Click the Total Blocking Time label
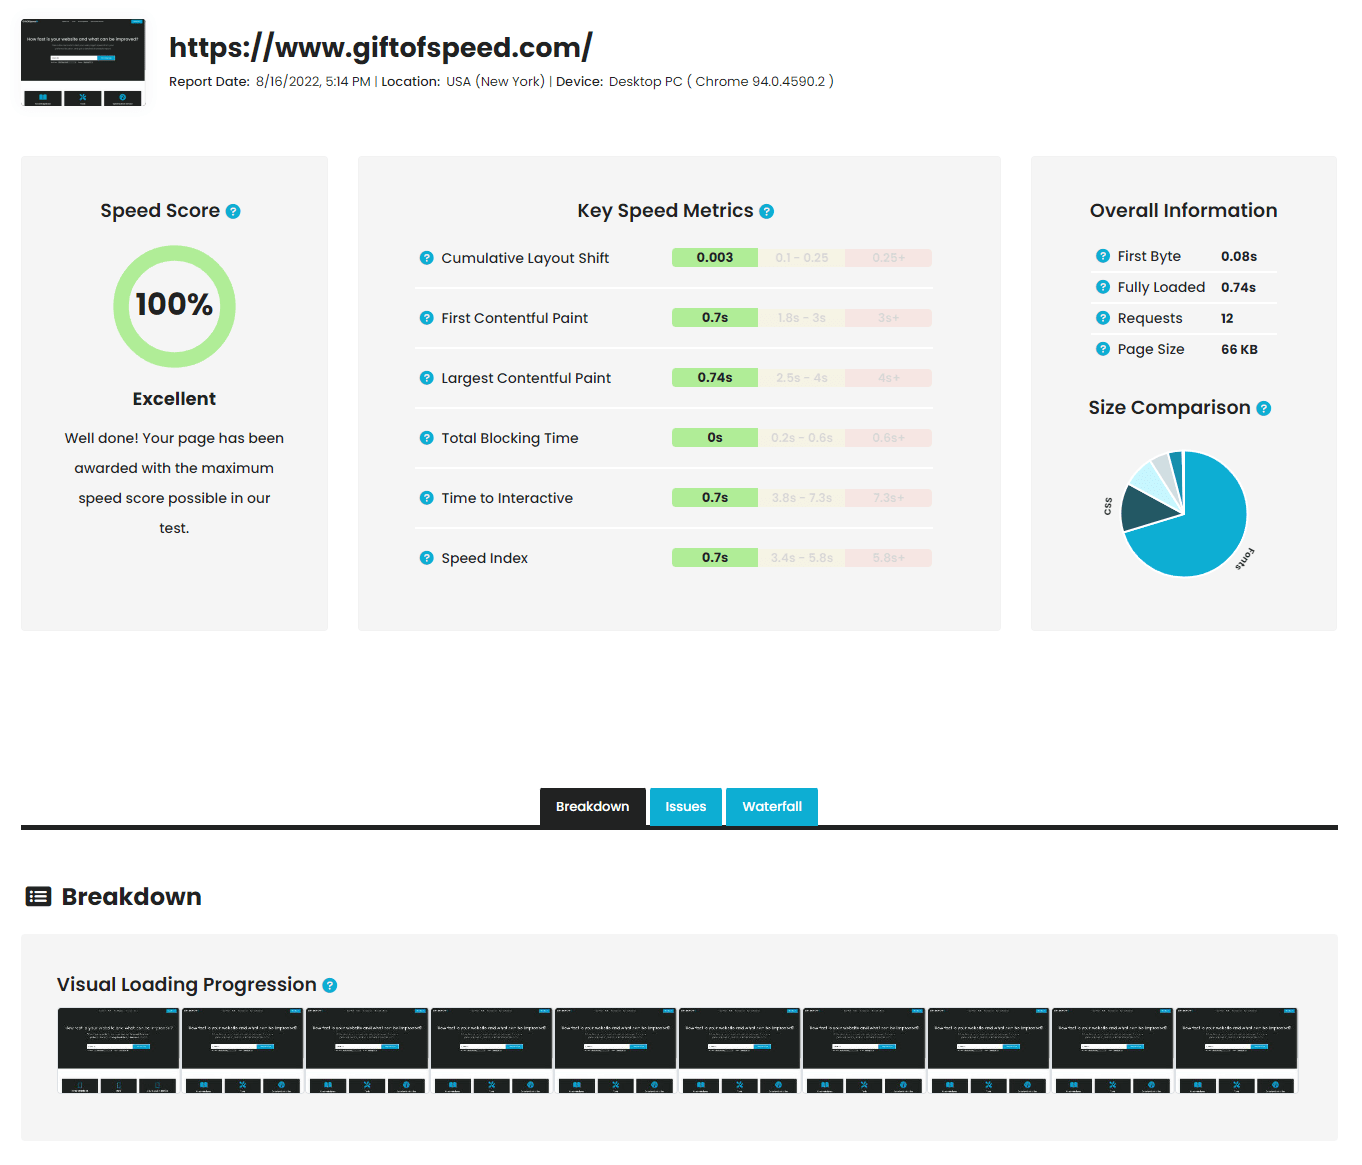The height and width of the screenshot is (1165, 1362). pyautogui.click(x=510, y=438)
